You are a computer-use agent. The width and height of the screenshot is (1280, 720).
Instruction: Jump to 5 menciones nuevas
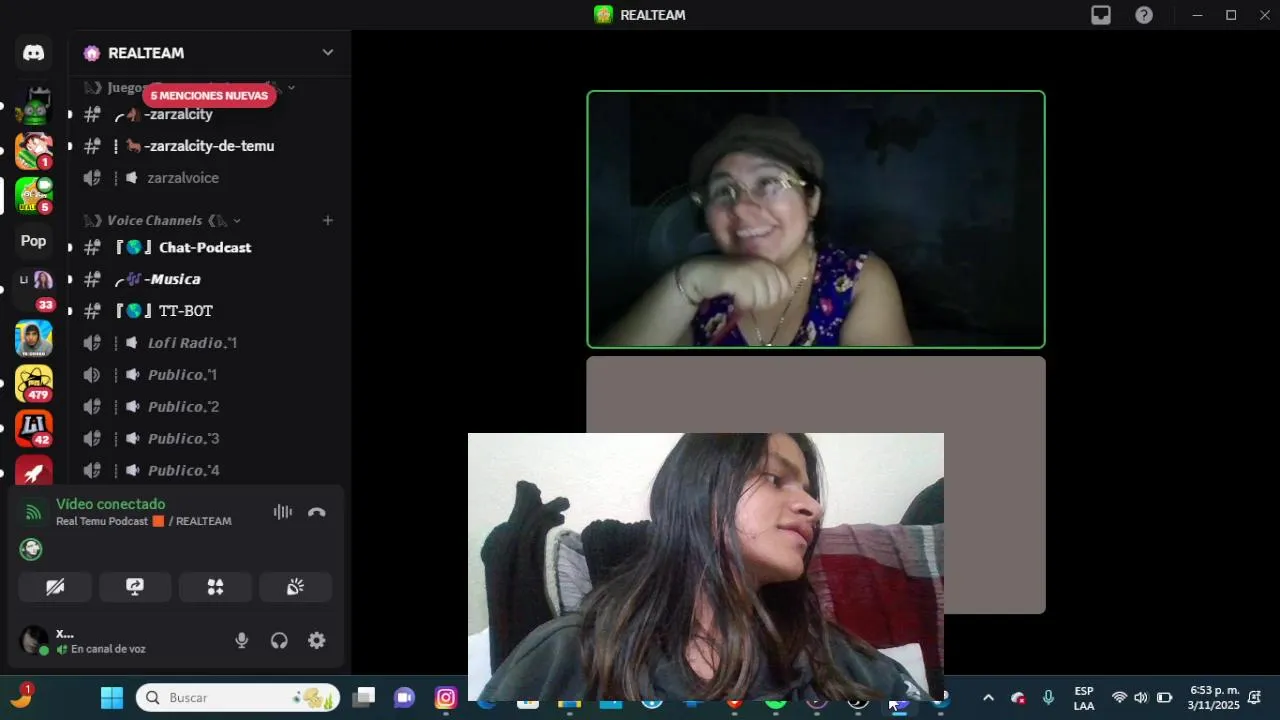pos(209,95)
